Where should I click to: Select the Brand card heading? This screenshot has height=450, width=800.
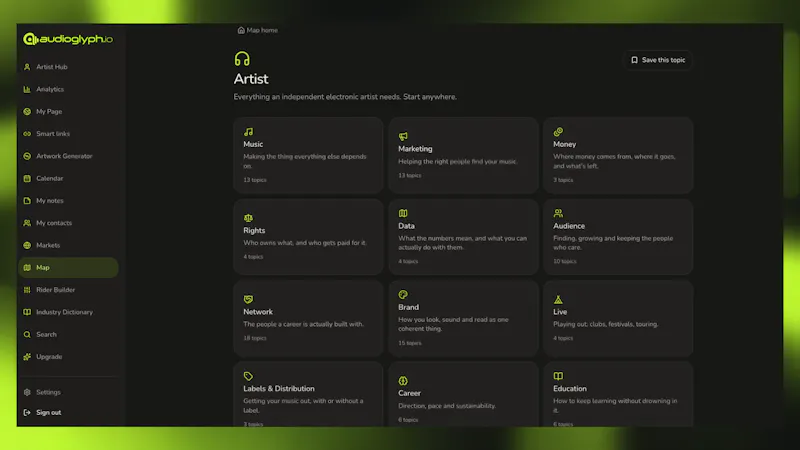coord(409,307)
